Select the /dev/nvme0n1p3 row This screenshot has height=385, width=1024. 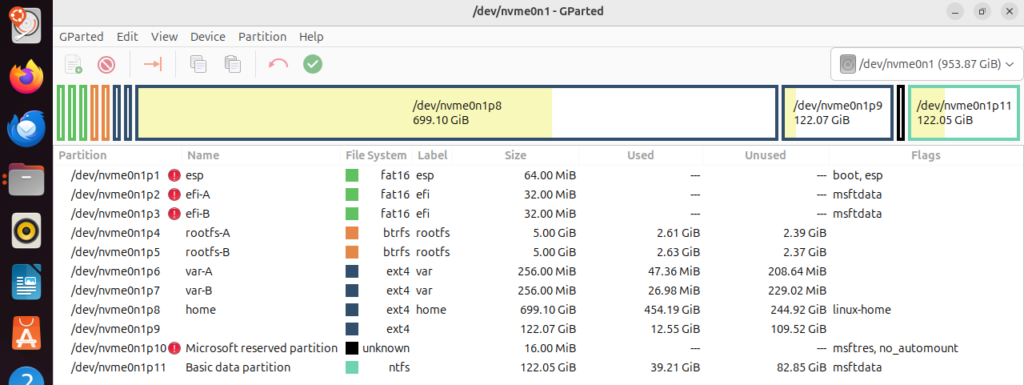538,213
